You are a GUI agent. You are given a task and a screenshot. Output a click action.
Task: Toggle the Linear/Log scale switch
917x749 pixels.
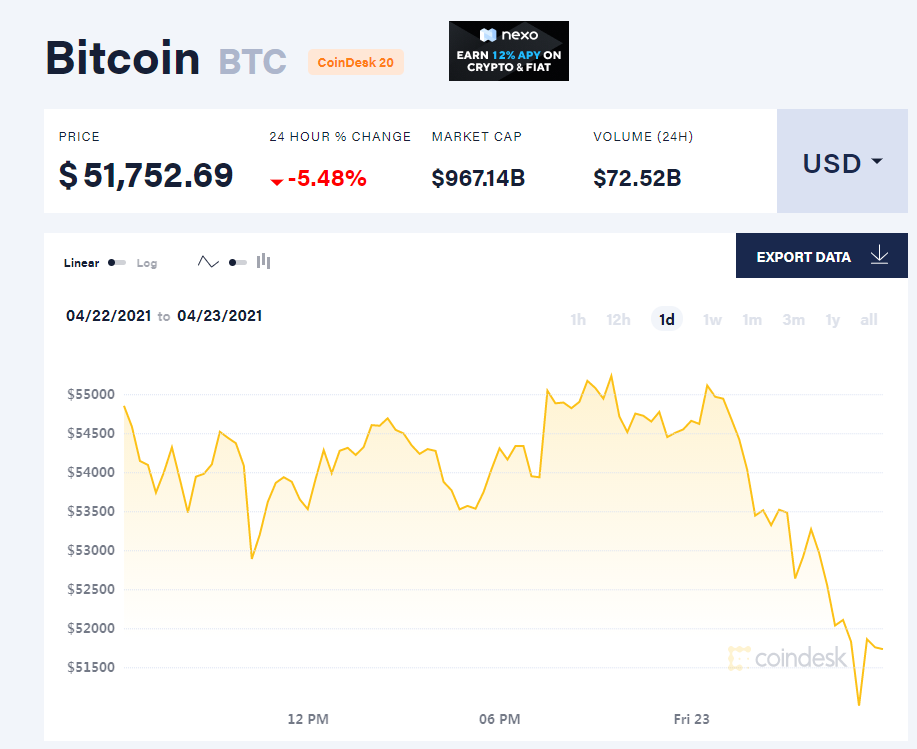coord(117,263)
